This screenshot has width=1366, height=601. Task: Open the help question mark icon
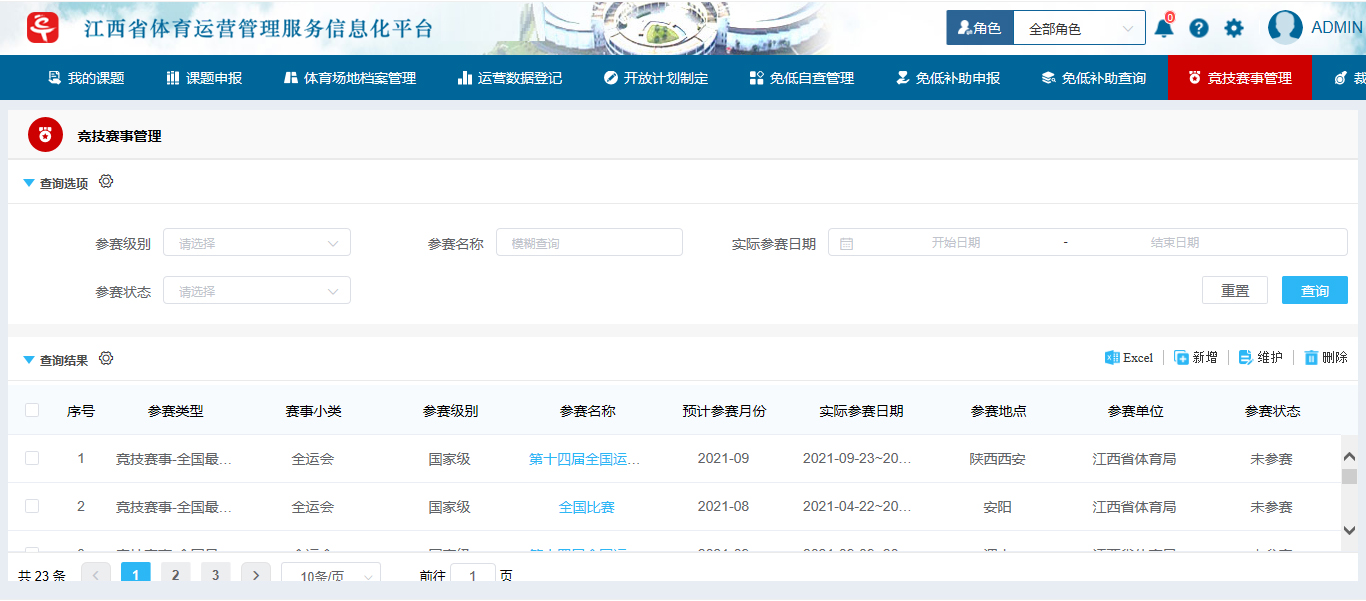coord(1199,28)
